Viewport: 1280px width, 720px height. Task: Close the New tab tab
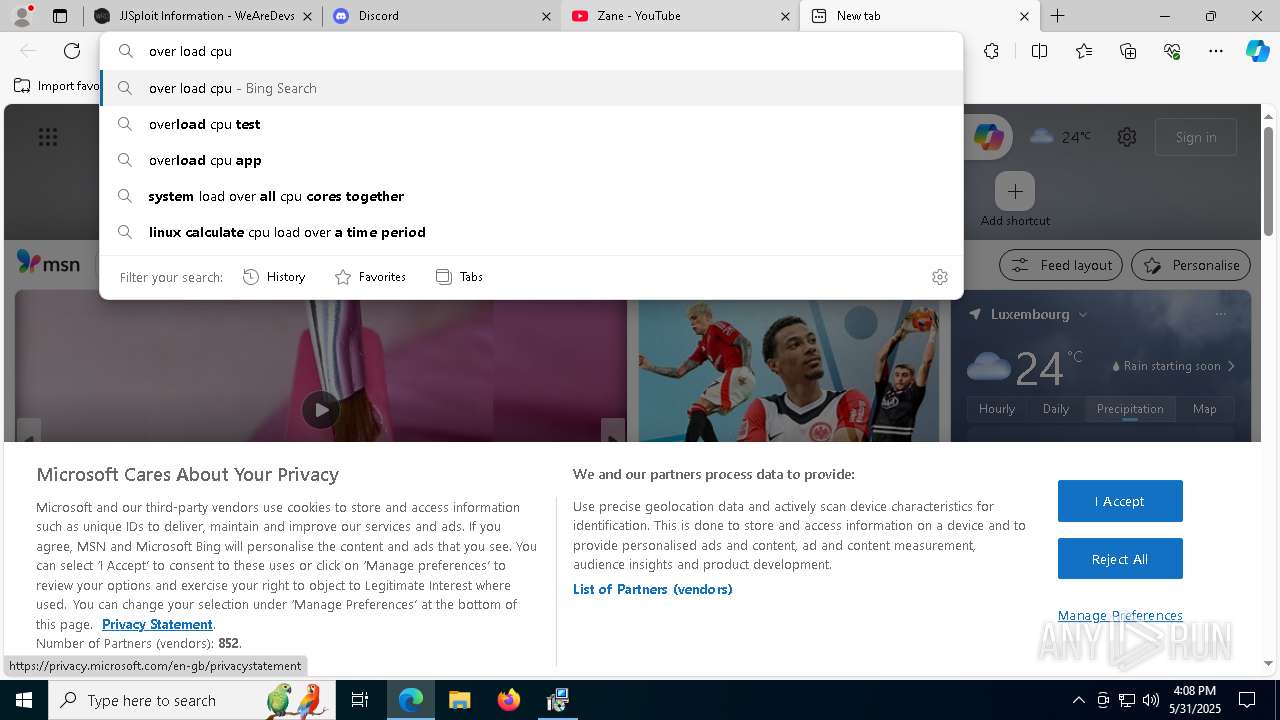tap(1024, 16)
